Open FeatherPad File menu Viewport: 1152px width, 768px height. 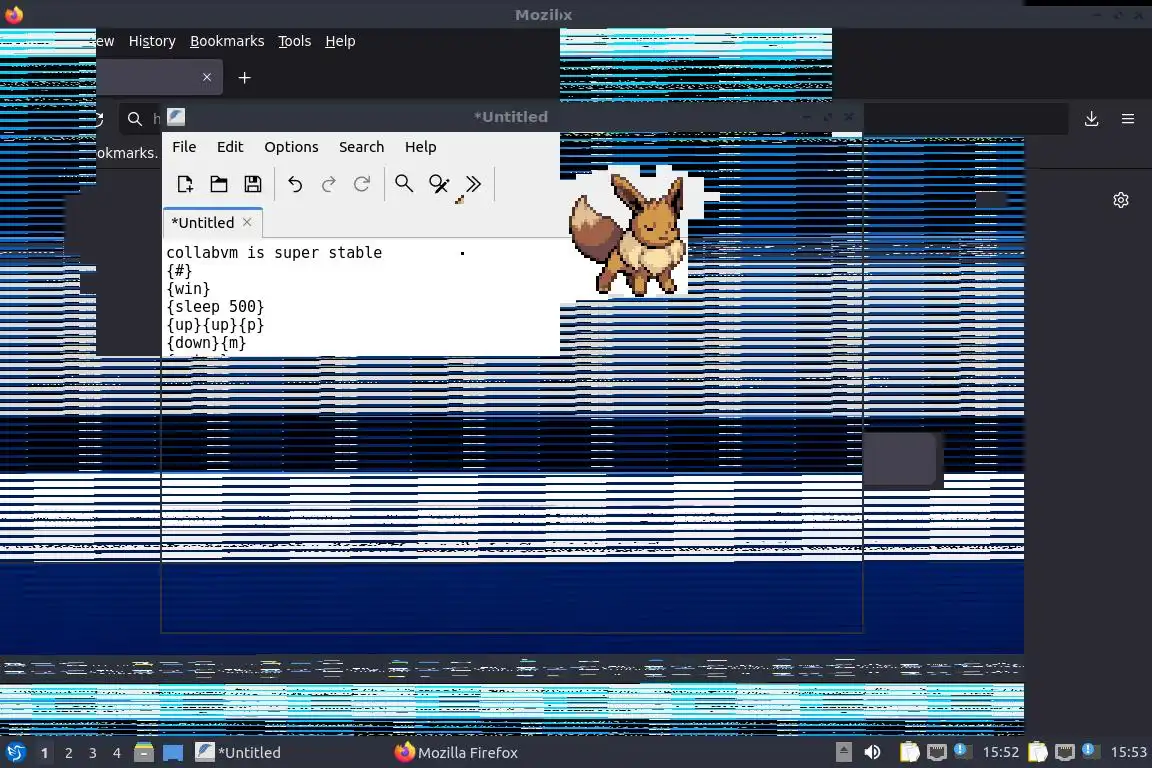[184, 147]
